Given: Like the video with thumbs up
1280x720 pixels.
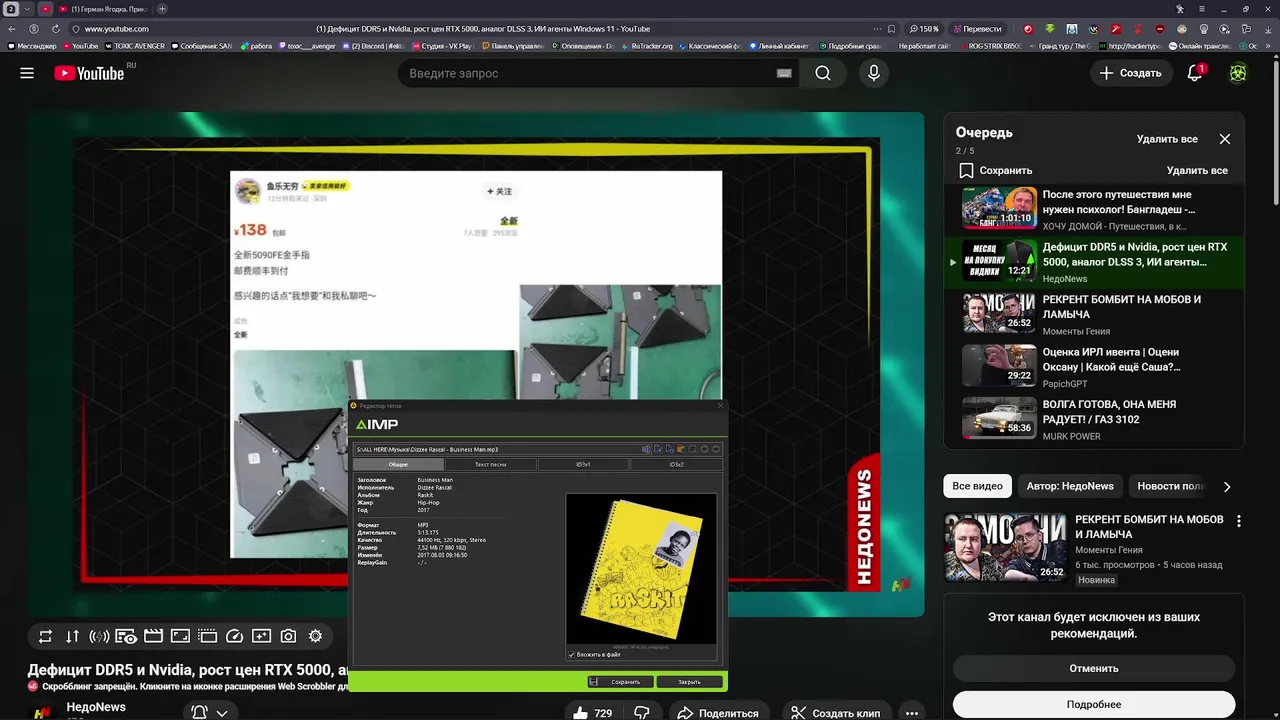Looking at the screenshot, I should 591,713.
